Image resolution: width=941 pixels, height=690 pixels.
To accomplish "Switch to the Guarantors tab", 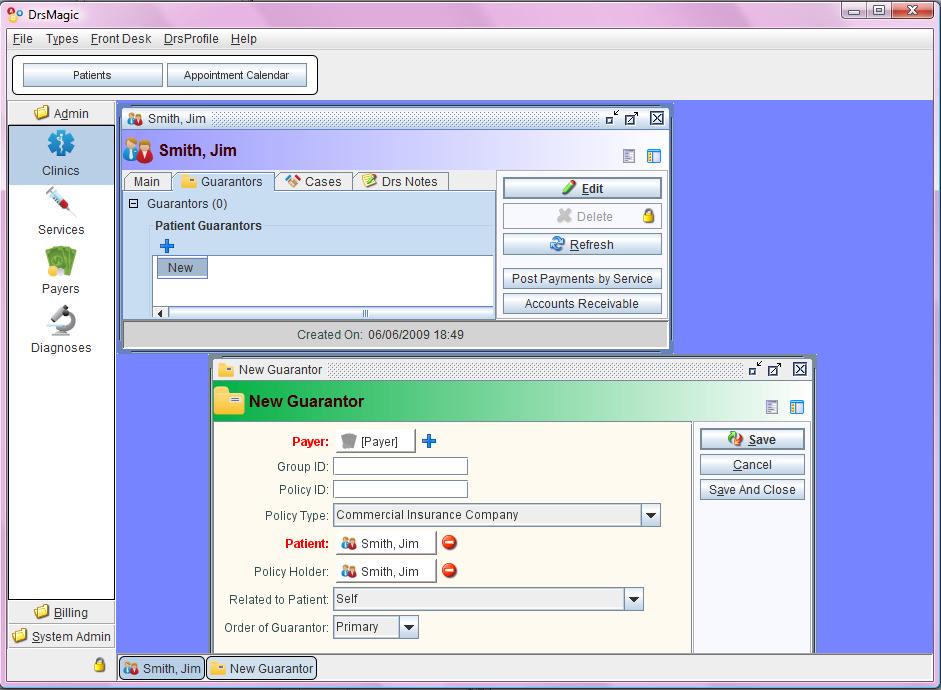I will tap(223, 181).
